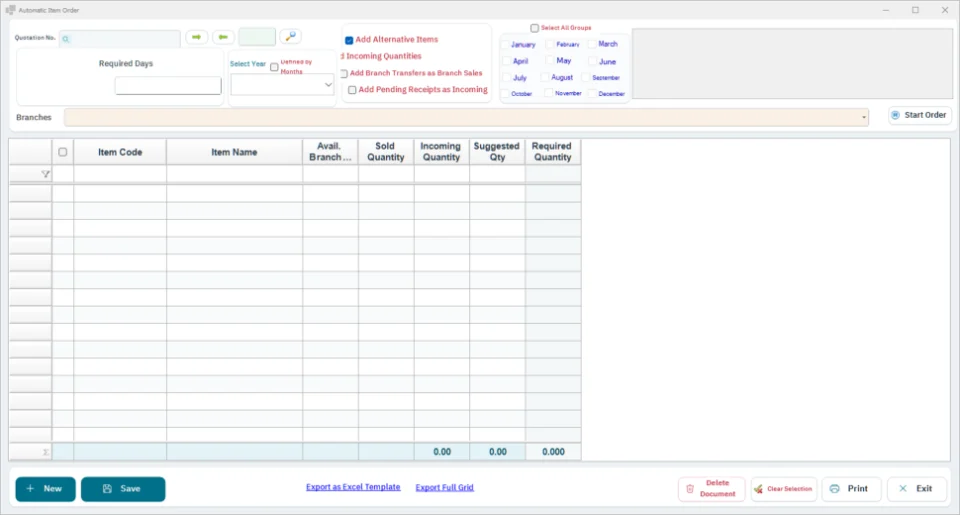Open quotation search with magnifier-key icon

[291, 37]
